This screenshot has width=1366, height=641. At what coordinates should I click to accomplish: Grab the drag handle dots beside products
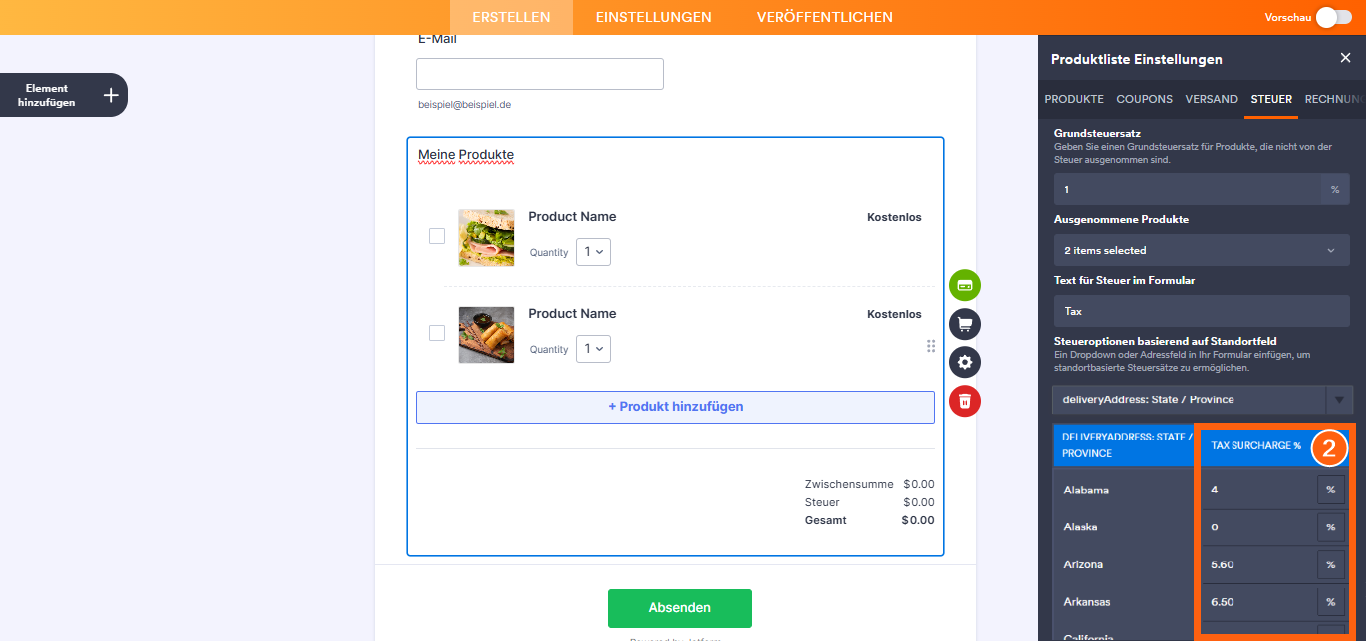(931, 346)
